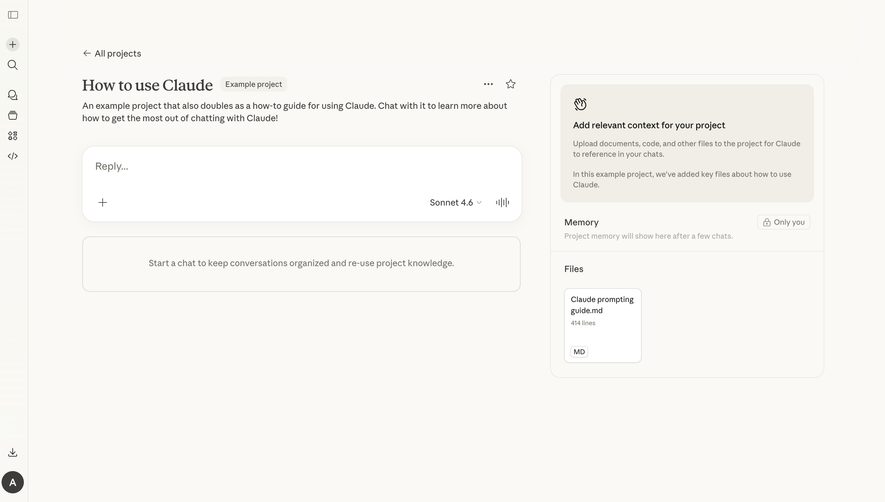Start voice mode with the waveform icon
Screen dimensions: 885x502
pos(502,202)
